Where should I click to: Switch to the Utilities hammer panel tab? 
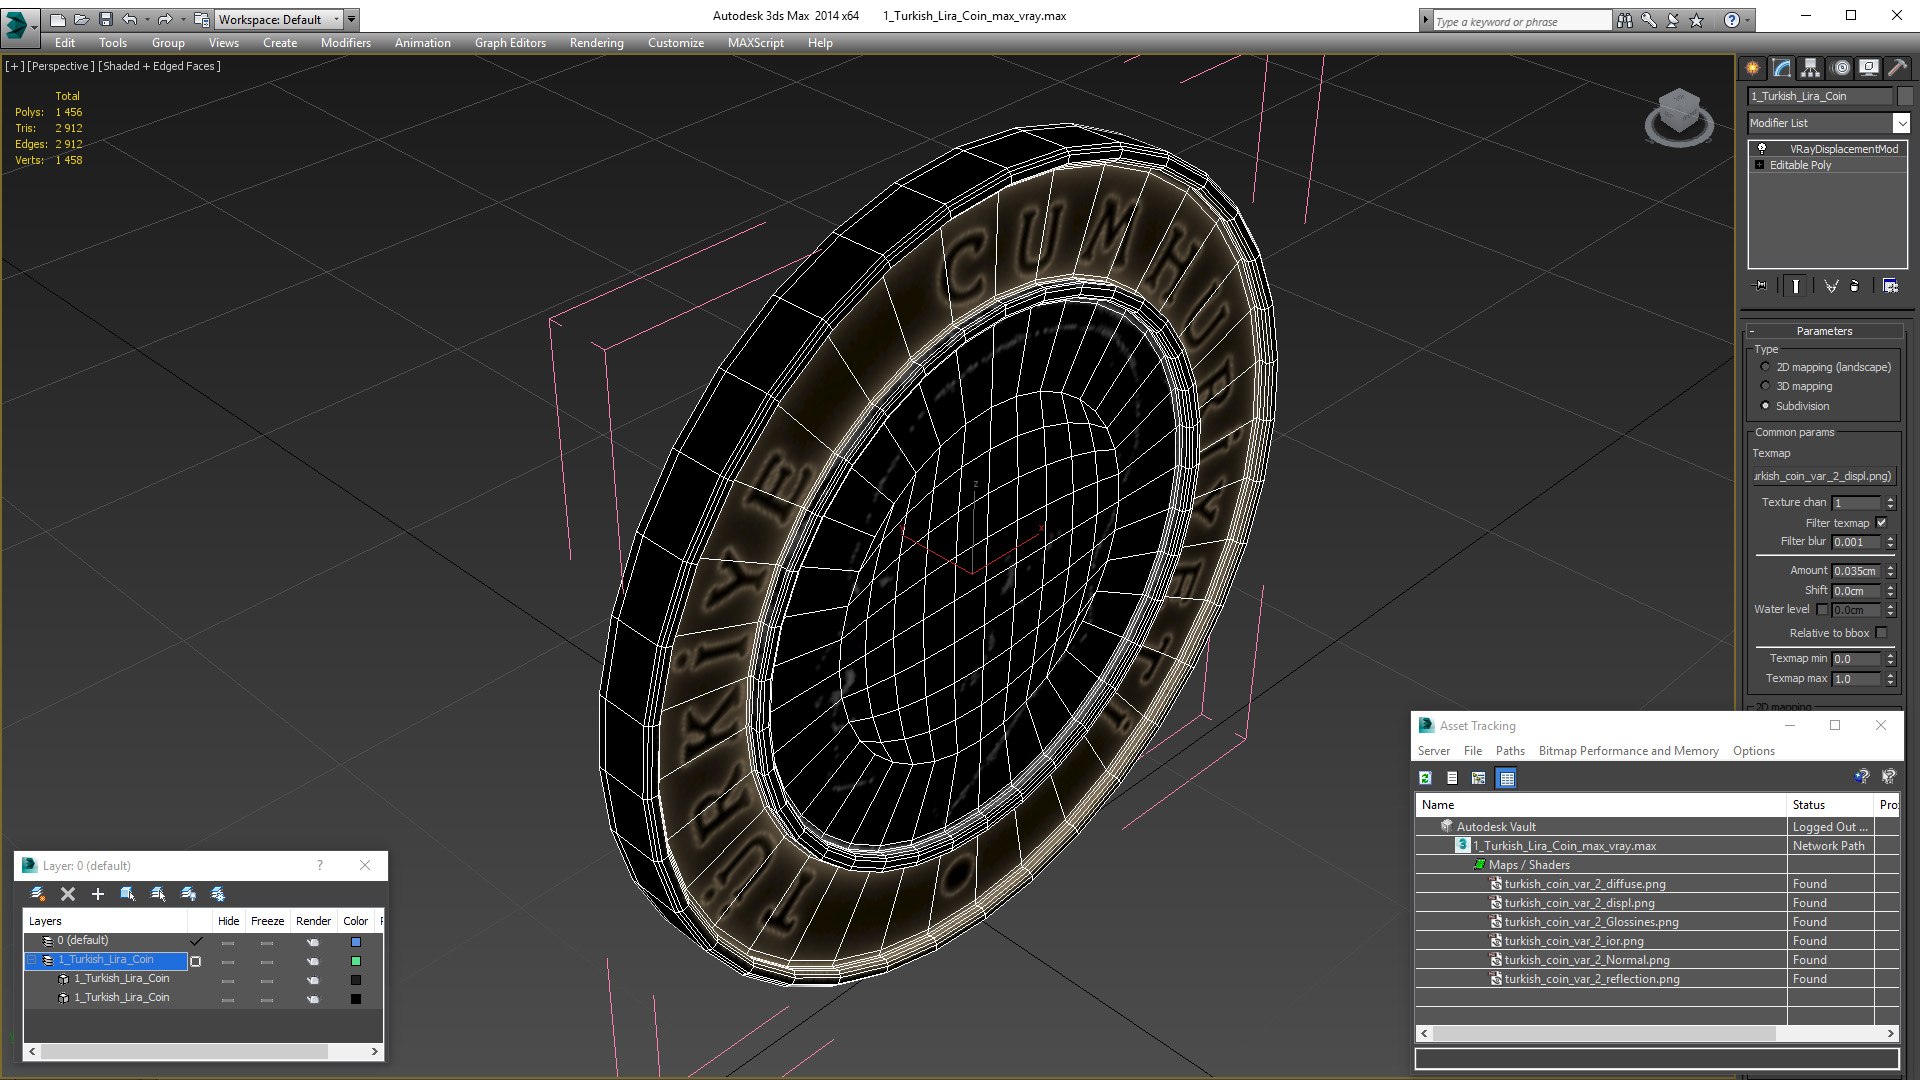pyautogui.click(x=1897, y=68)
